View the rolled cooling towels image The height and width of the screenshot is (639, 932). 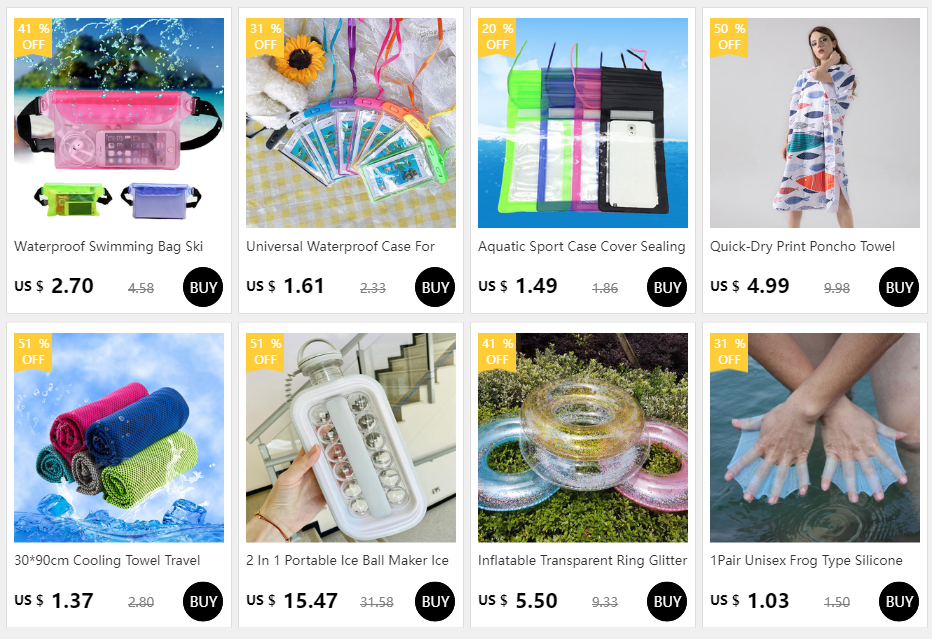click(119, 437)
